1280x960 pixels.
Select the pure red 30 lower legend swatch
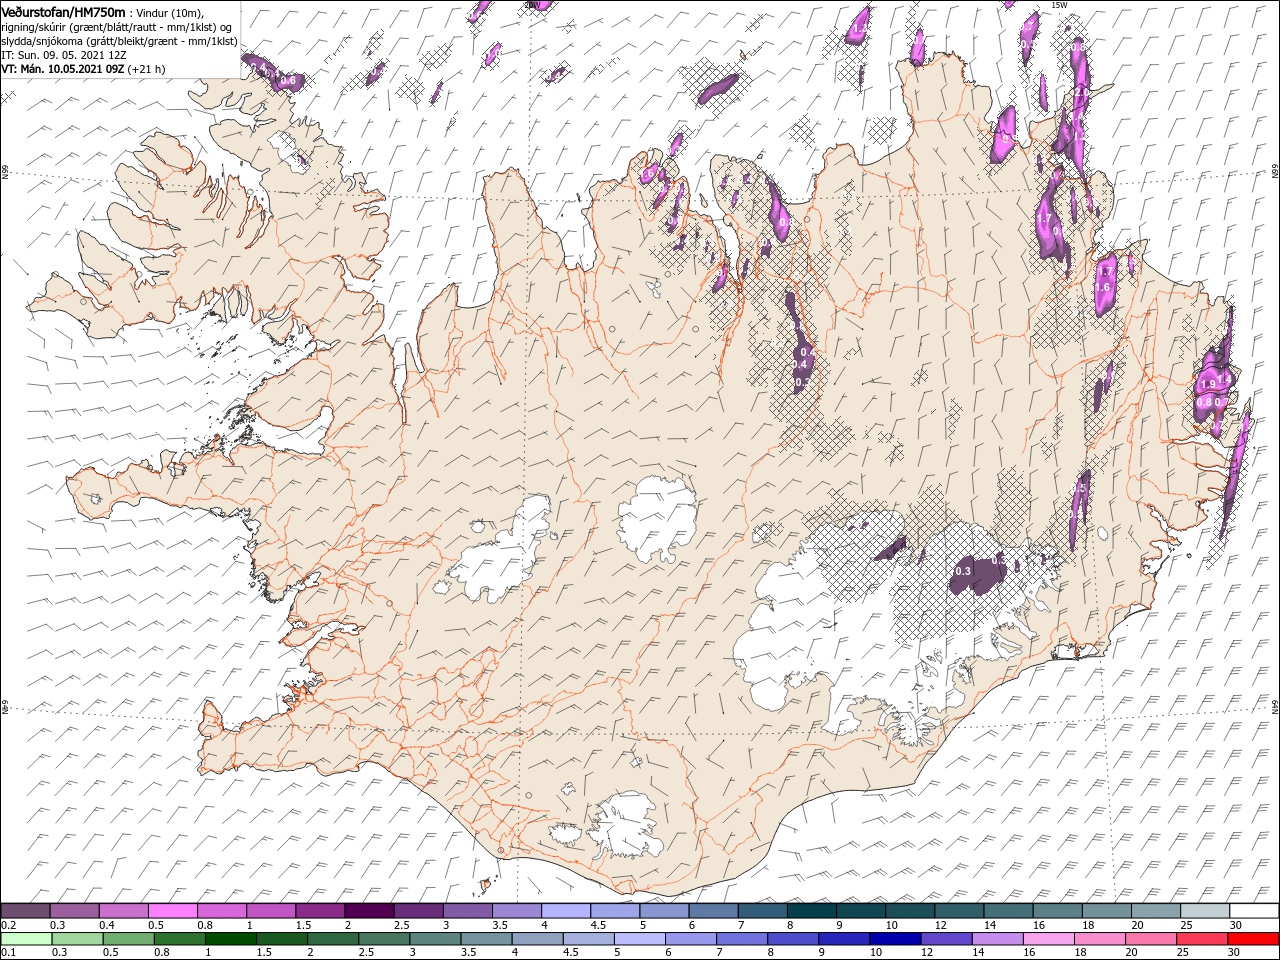click(x=1253, y=939)
